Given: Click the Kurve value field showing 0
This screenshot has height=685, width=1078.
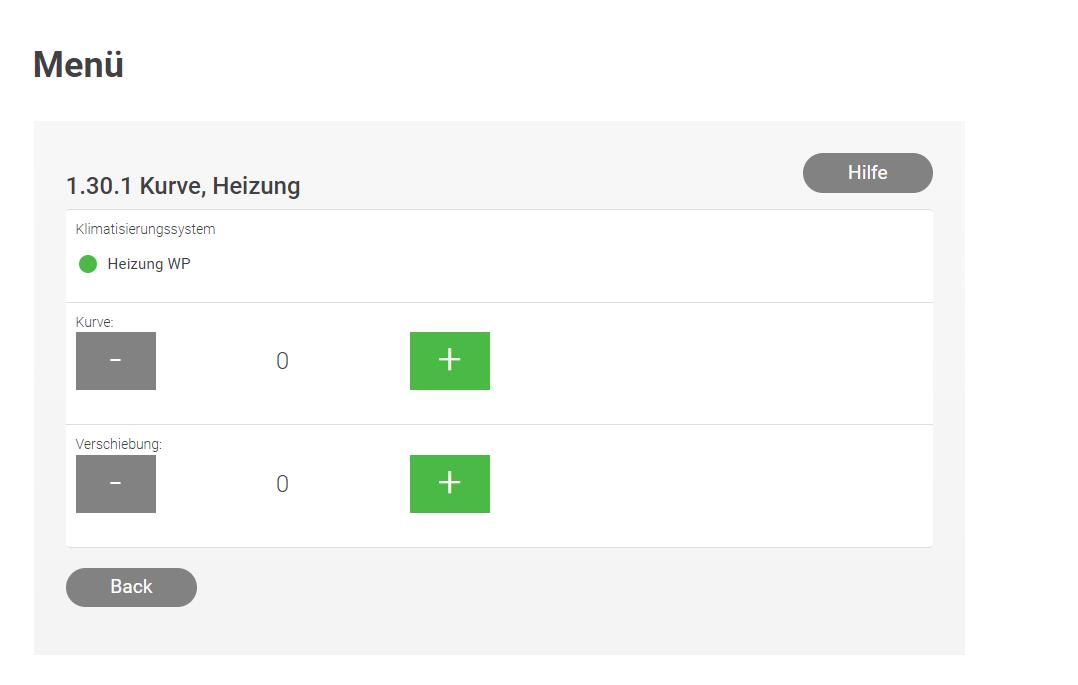Looking at the screenshot, I should pos(283,360).
